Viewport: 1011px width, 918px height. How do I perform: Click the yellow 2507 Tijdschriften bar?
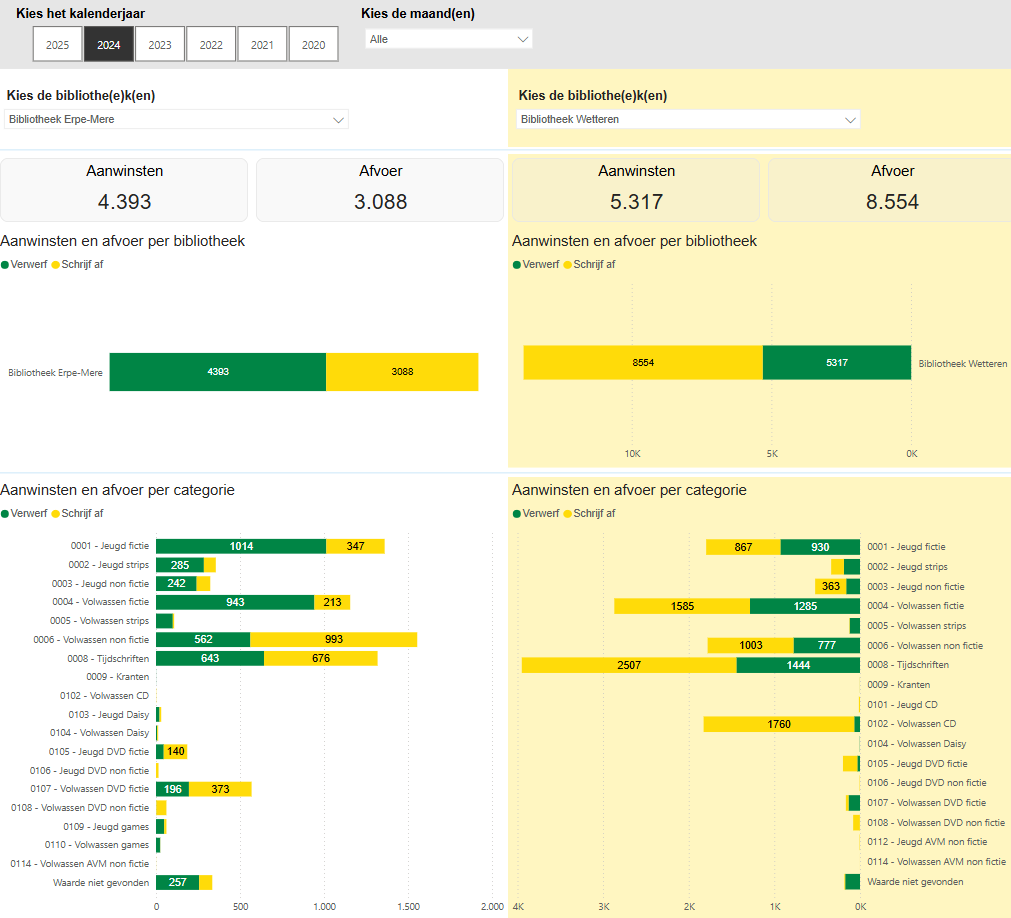(x=628, y=665)
